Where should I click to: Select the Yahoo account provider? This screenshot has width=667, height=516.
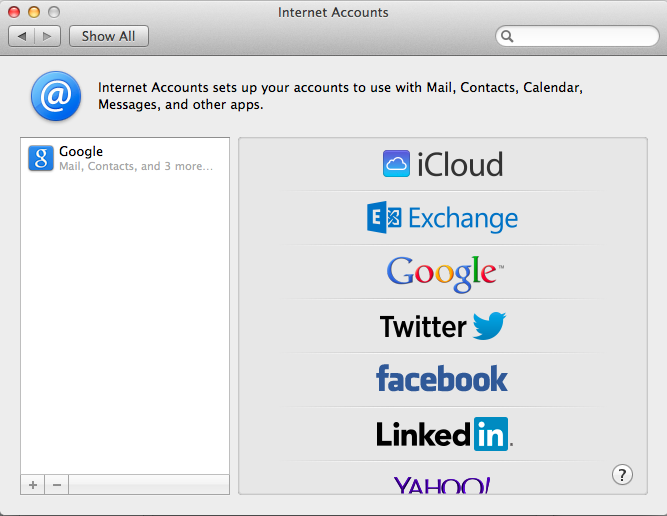coord(442,485)
